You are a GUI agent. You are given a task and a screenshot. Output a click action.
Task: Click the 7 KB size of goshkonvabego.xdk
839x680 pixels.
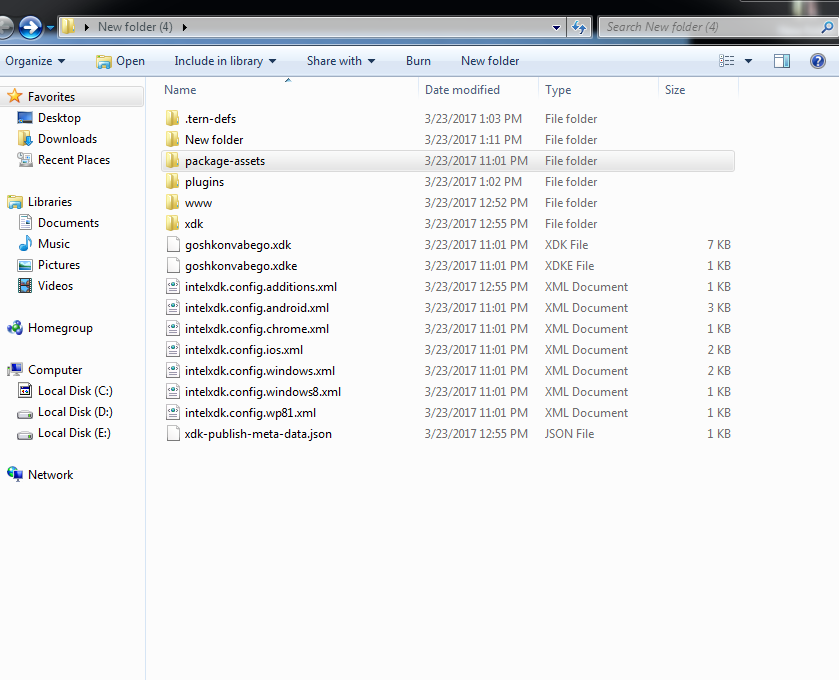(719, 245)
